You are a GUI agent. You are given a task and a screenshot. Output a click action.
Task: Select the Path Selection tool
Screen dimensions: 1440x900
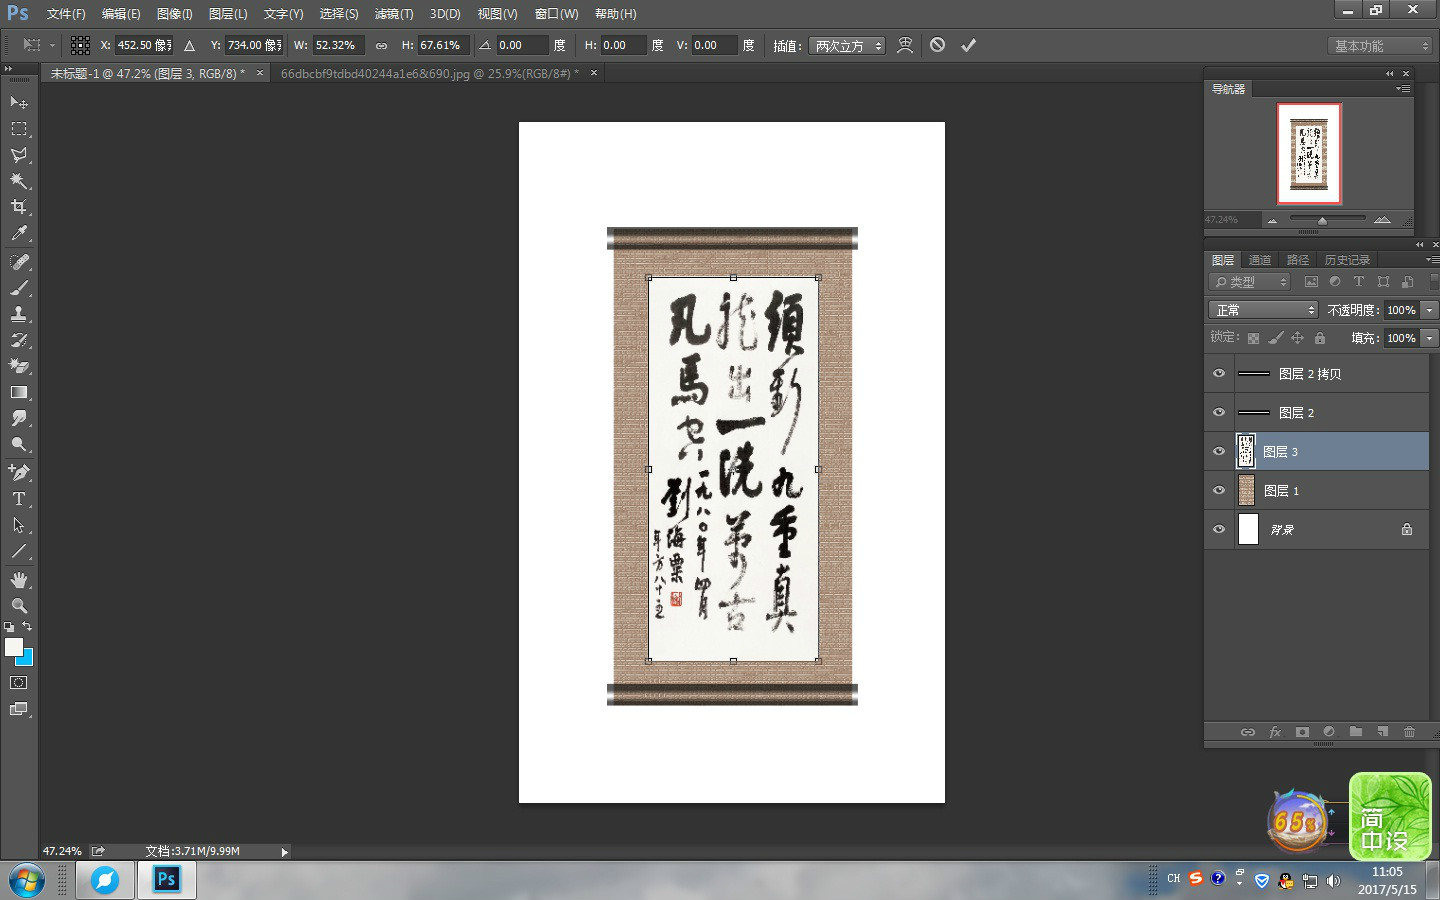pyautogui.click(x=19, y=525)
